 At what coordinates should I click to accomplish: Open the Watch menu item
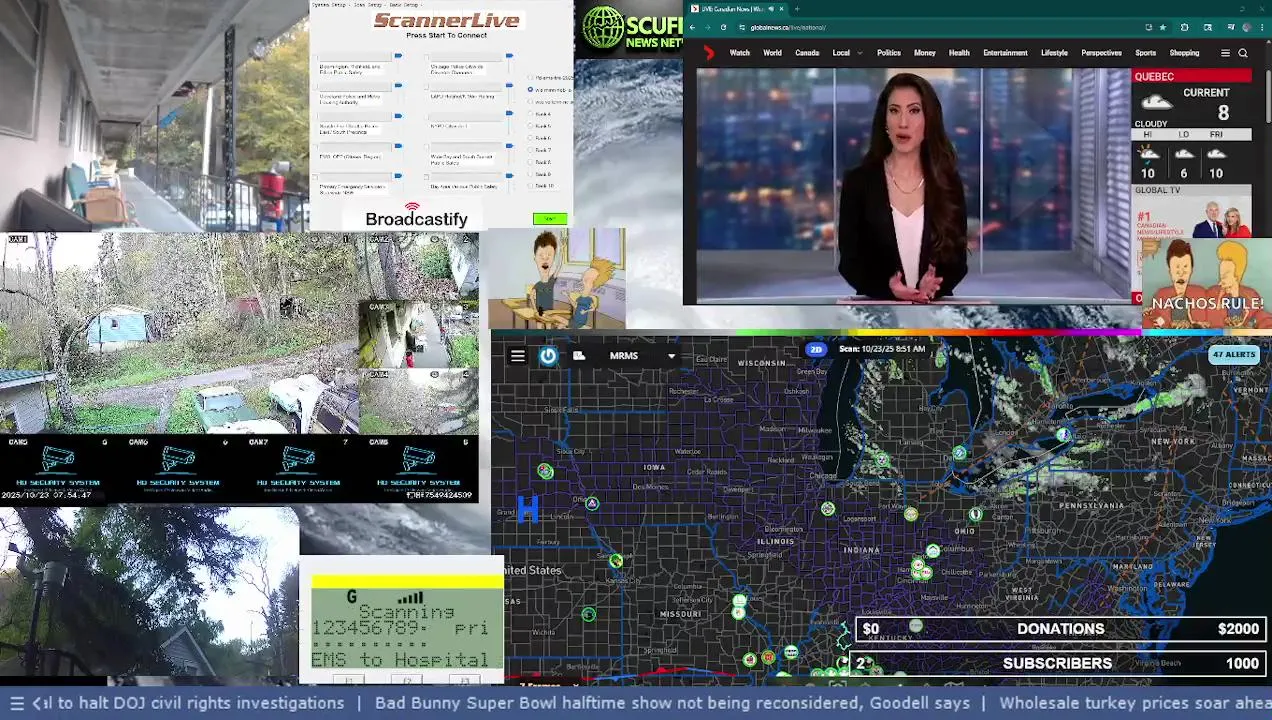coord(739,53)
